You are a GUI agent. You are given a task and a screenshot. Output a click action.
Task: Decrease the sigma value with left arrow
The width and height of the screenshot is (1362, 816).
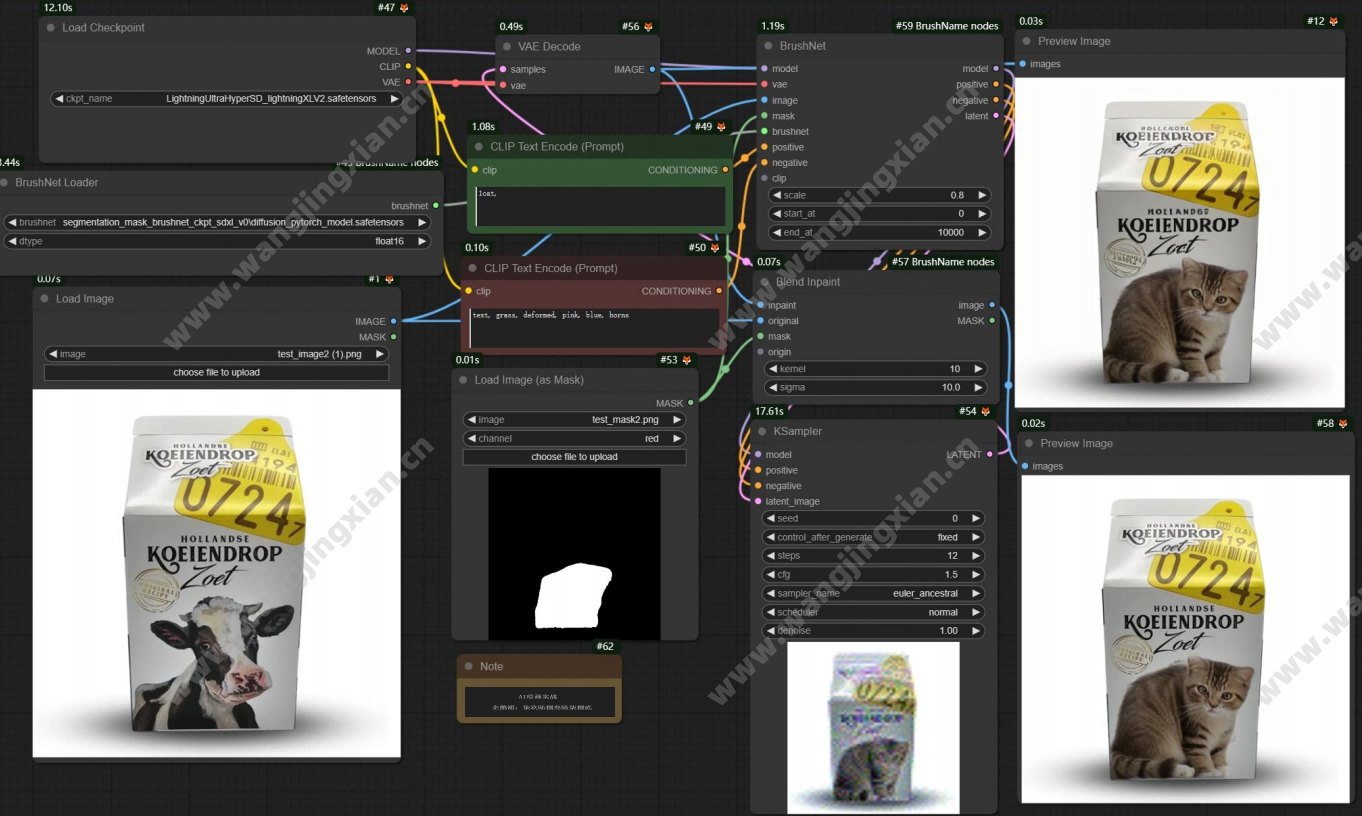773,387
